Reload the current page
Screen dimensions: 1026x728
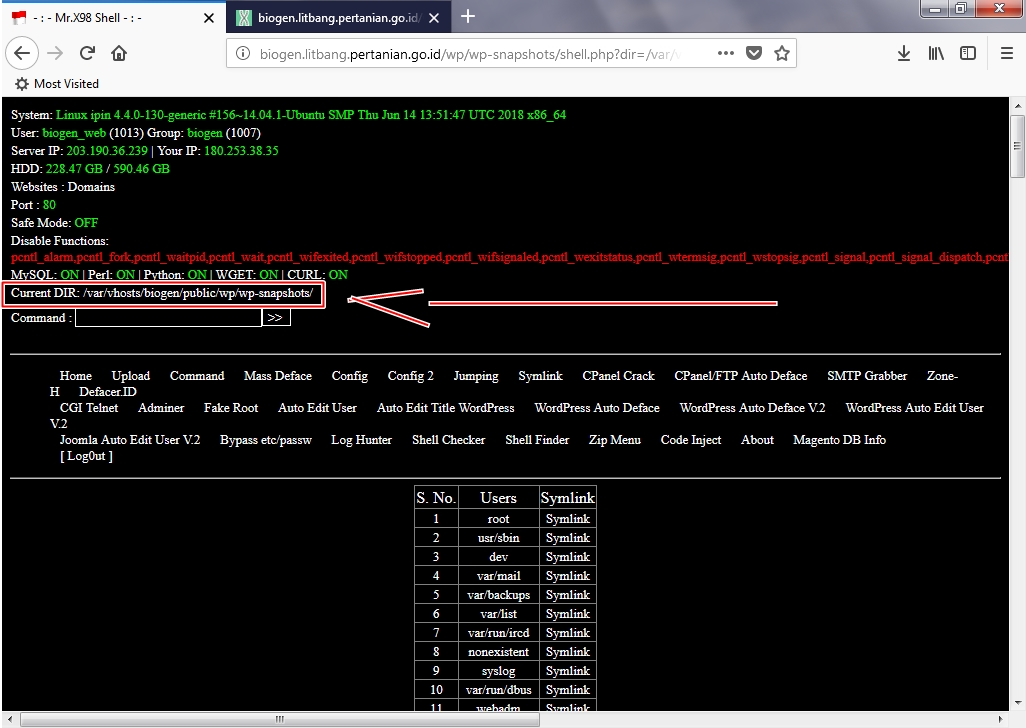tap(87, 54)
